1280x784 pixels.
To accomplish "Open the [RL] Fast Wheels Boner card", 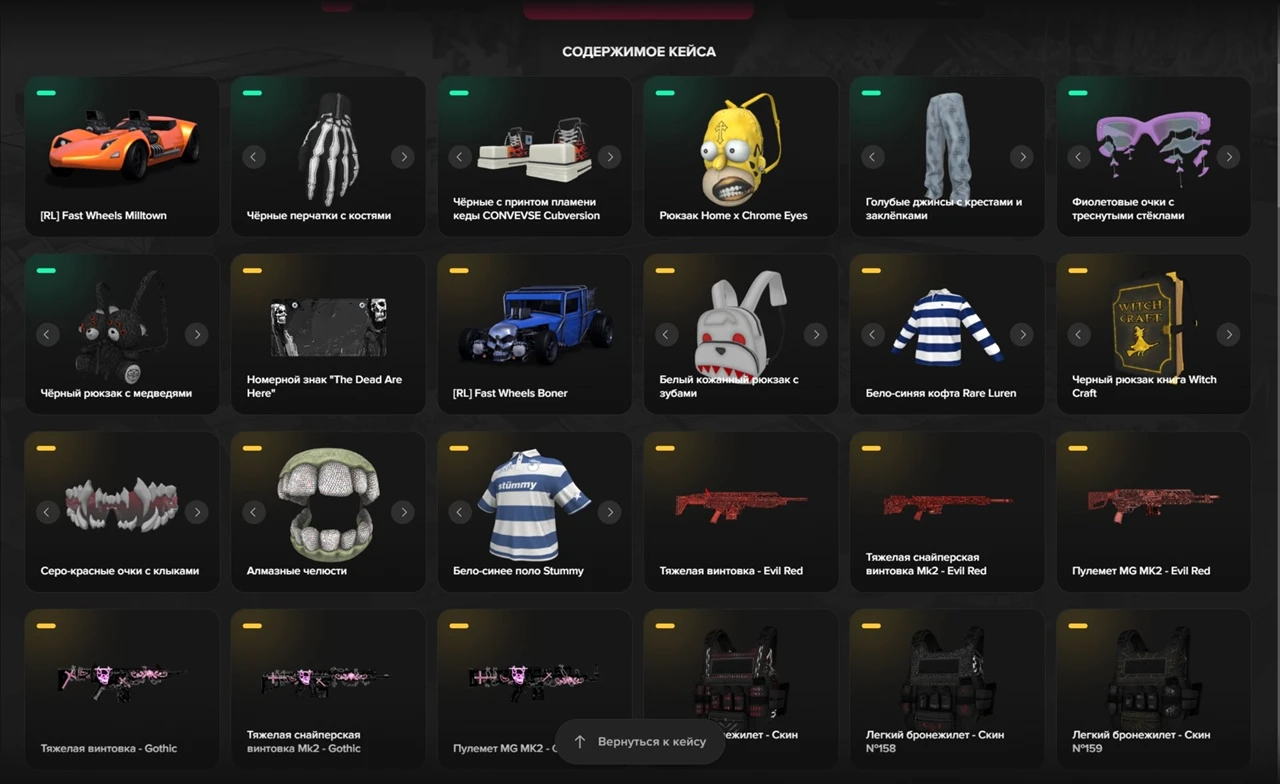I will click(x=535, y=334).
